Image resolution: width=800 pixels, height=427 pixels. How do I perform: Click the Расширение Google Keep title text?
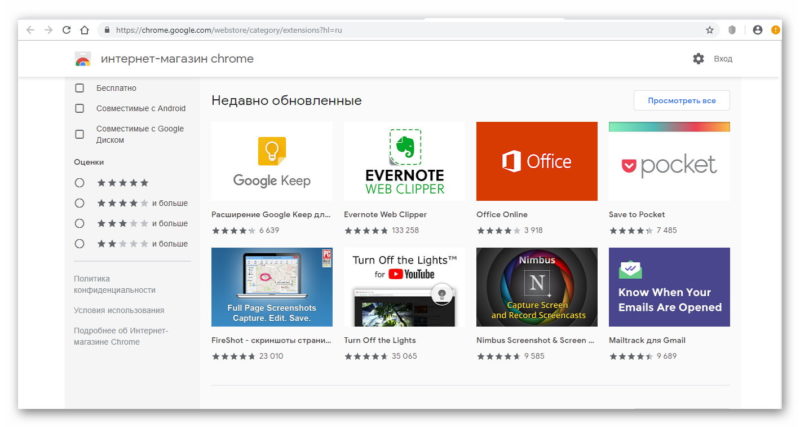pyautogui.click(x=271, y=214)
